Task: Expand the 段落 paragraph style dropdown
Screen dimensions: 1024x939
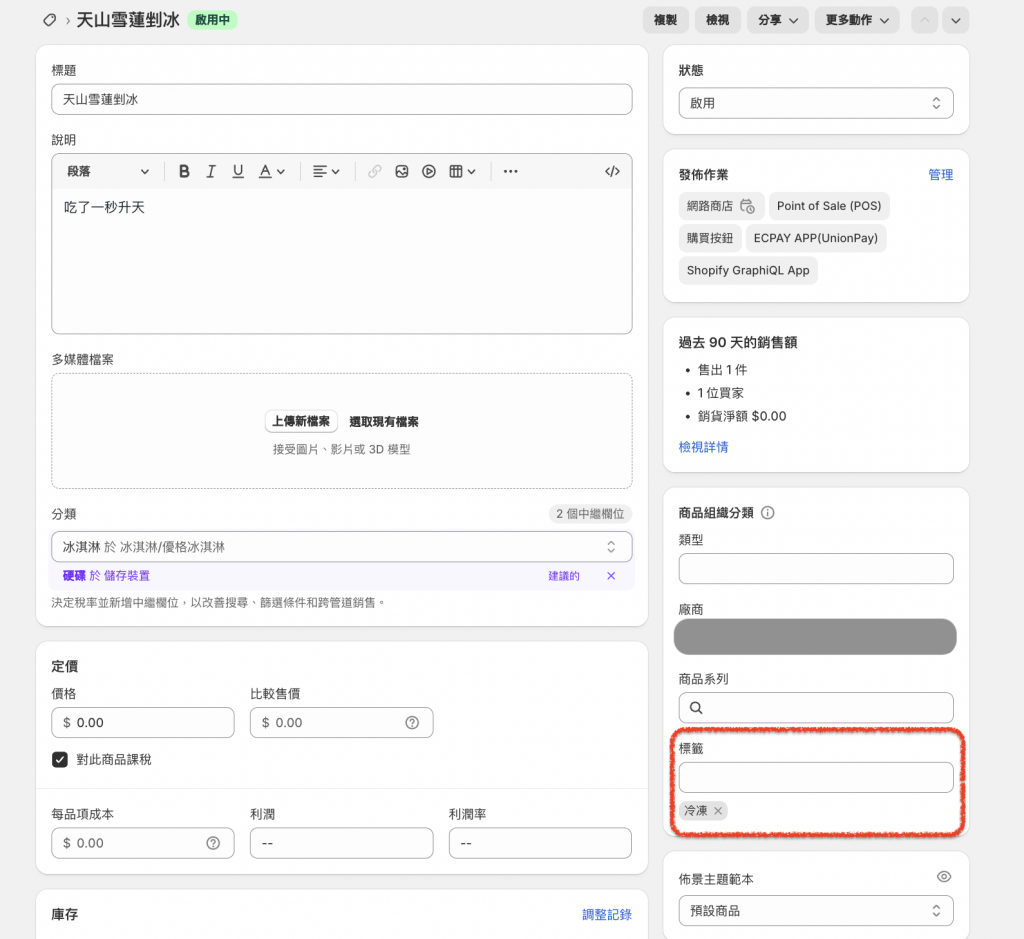Action: pyautogui.click(x=108, y=172)
